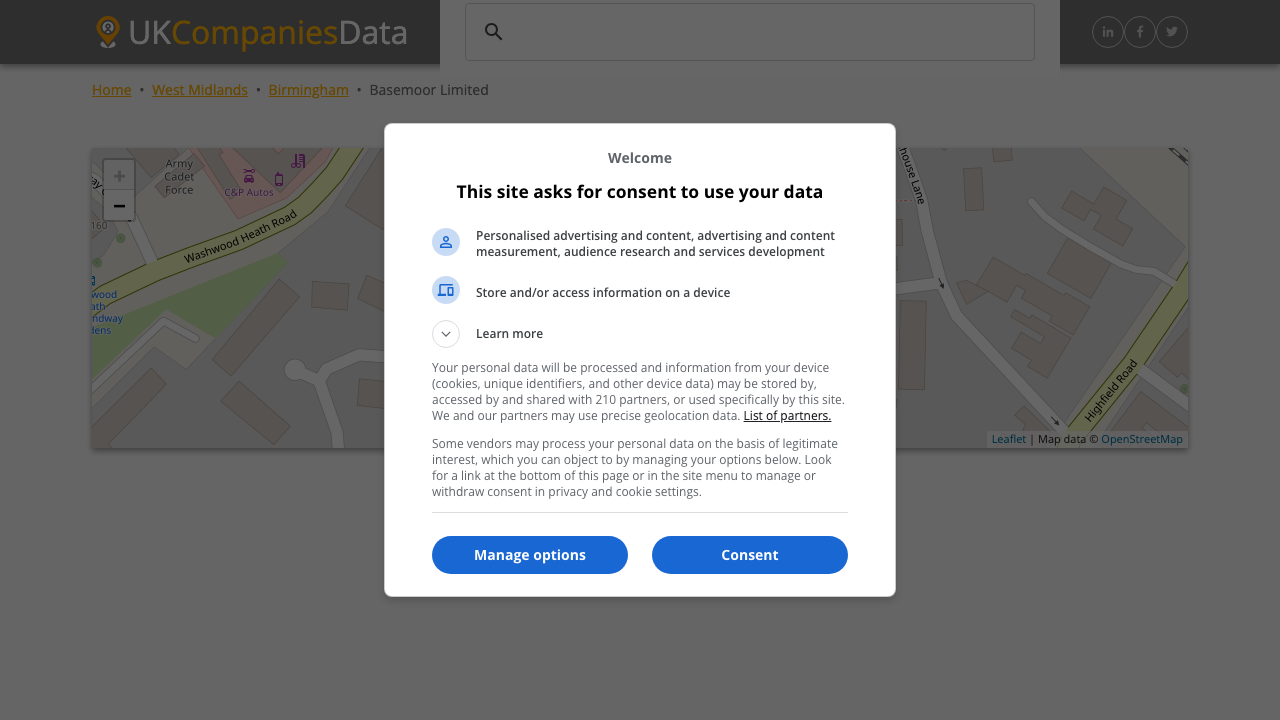This screenshot has width=1280, height=720.
Task: Click the Twitter icon in header
Action: [1172, 32]
